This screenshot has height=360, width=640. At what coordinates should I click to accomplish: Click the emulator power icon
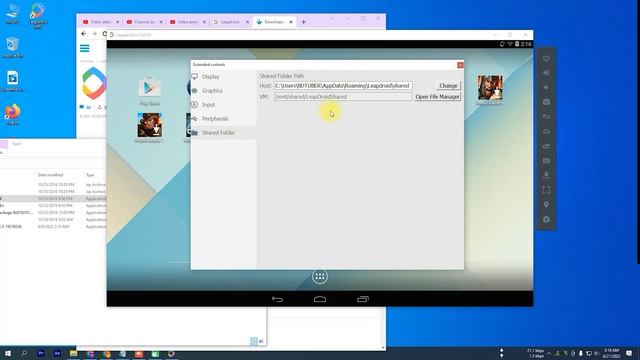[x=546, y=58]
